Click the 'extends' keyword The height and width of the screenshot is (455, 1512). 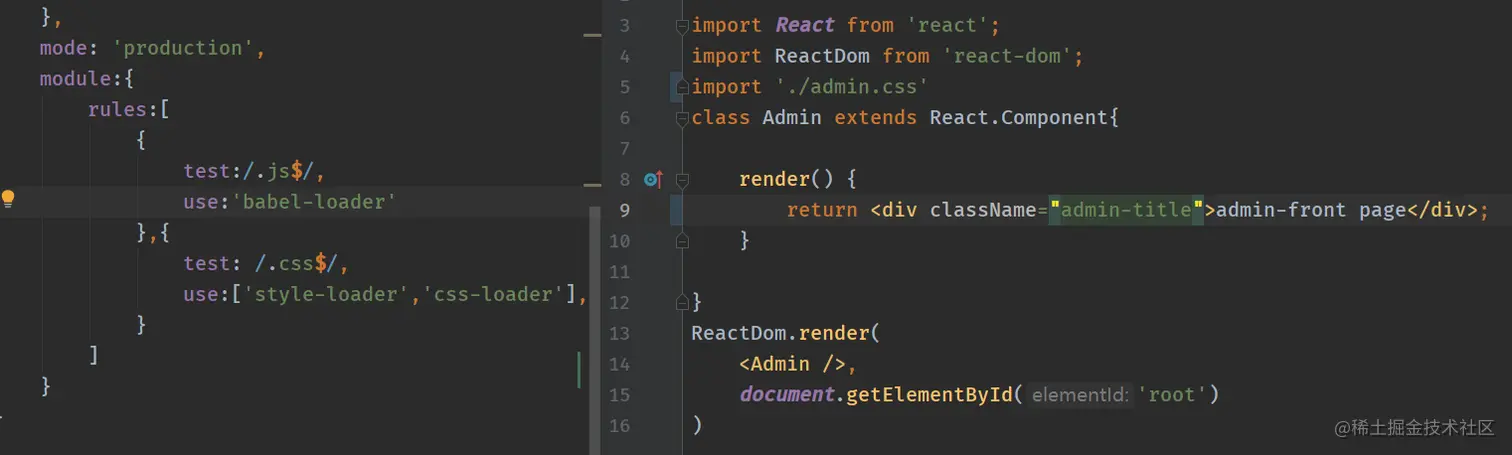875,118
